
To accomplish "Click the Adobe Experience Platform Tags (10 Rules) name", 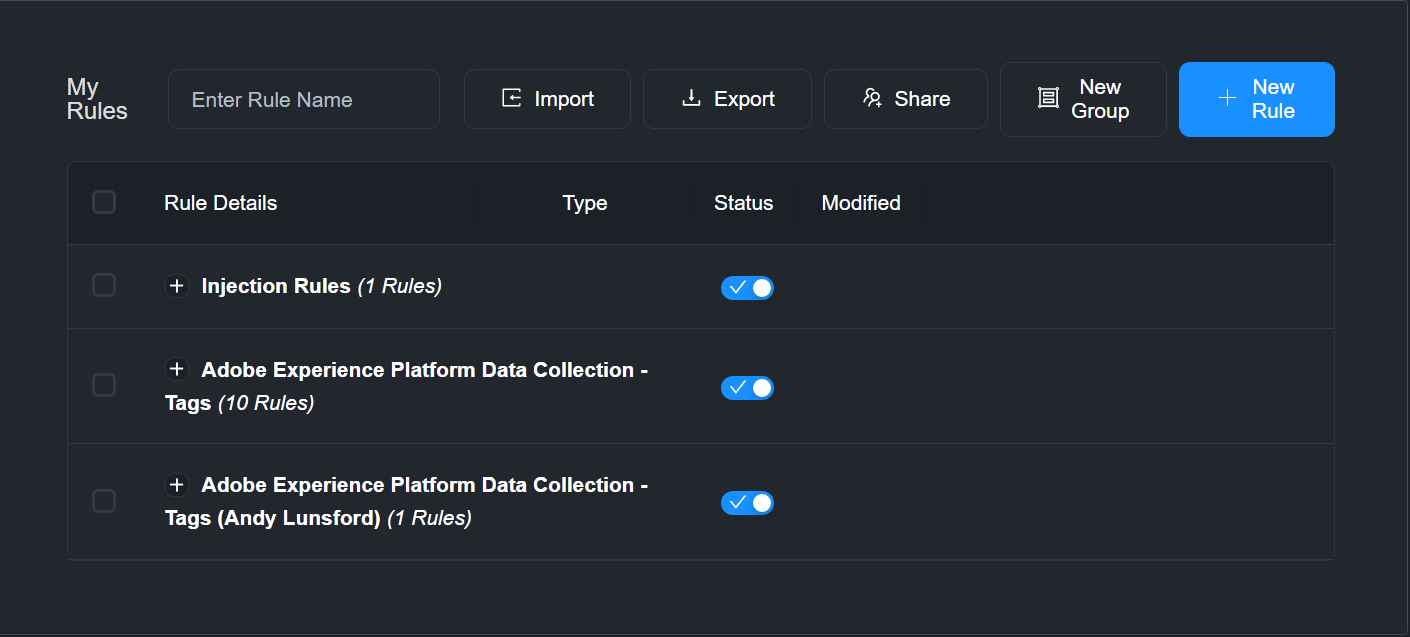I will coord(407,386).
